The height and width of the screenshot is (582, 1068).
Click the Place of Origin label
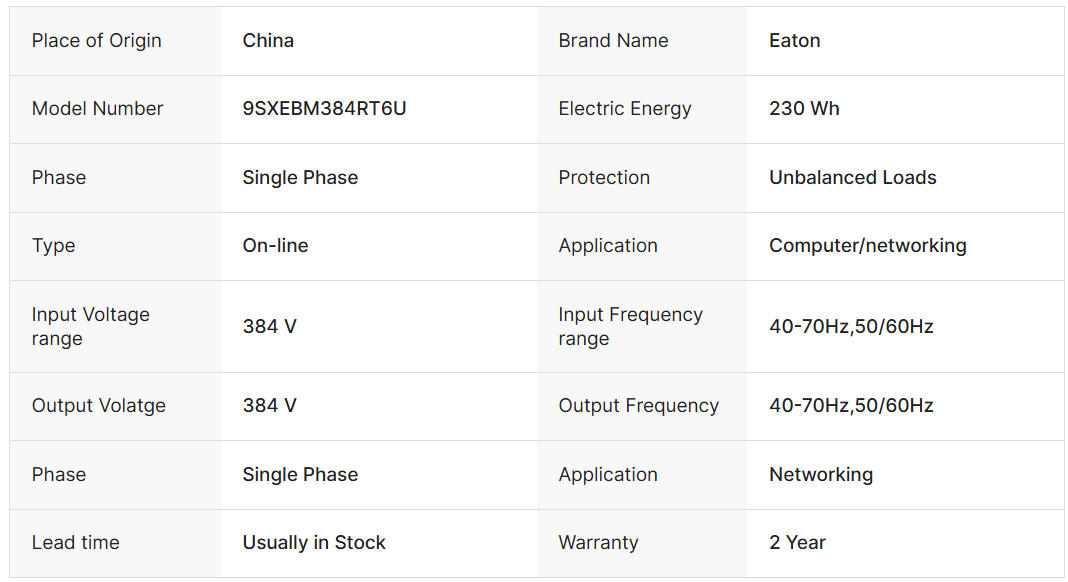tap(96, 41)
